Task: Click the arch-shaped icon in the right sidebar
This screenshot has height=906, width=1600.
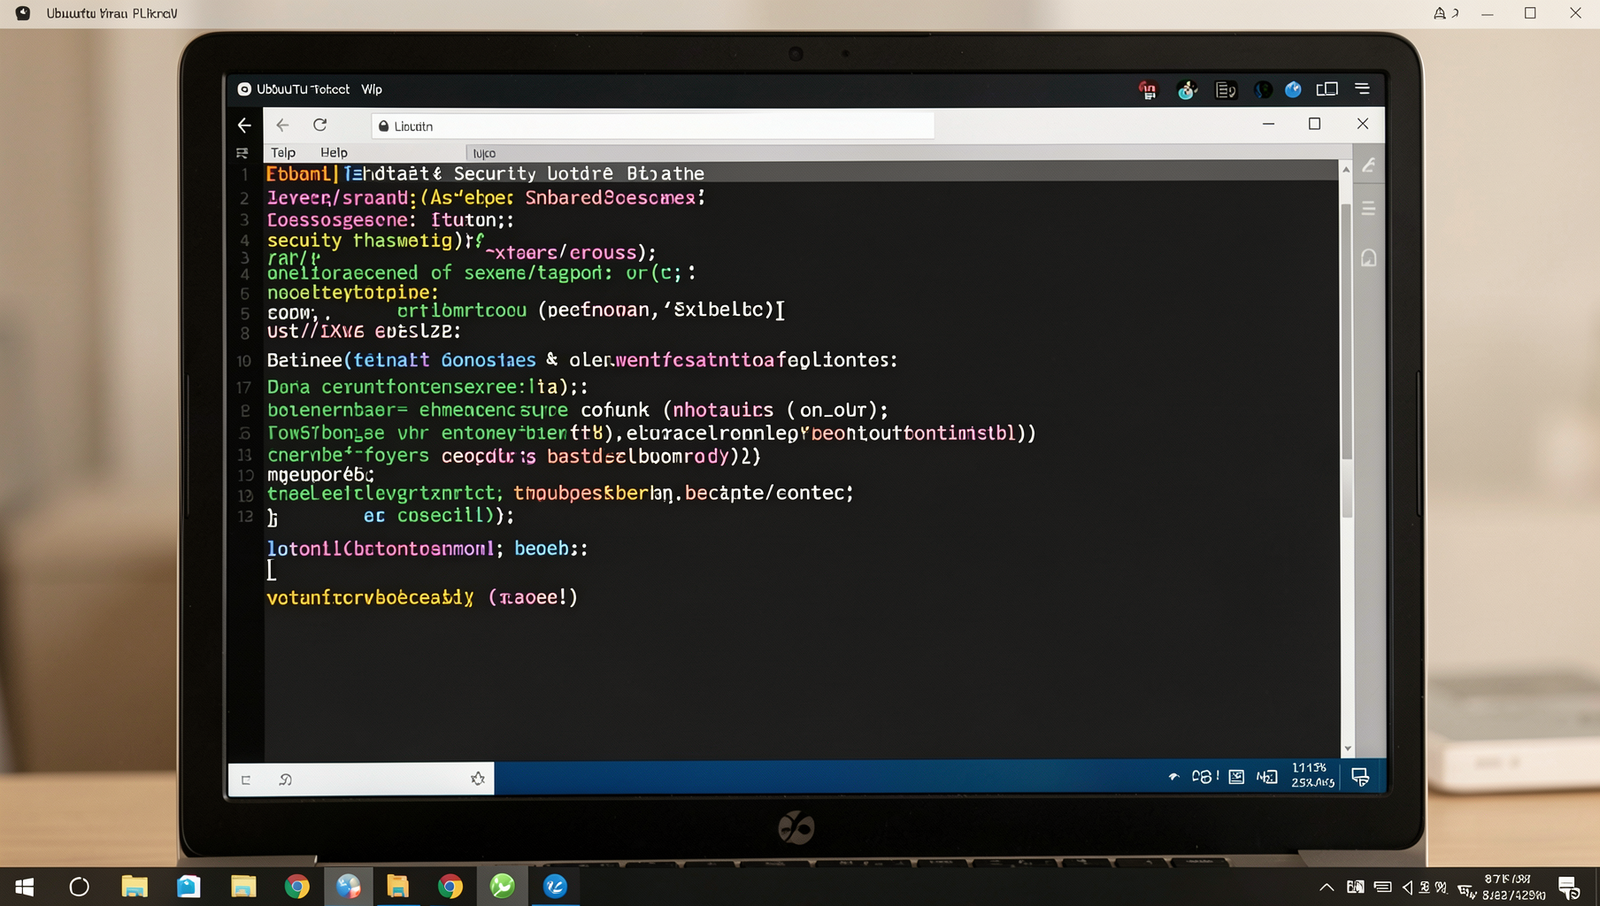Action: tap(1368, 258)
